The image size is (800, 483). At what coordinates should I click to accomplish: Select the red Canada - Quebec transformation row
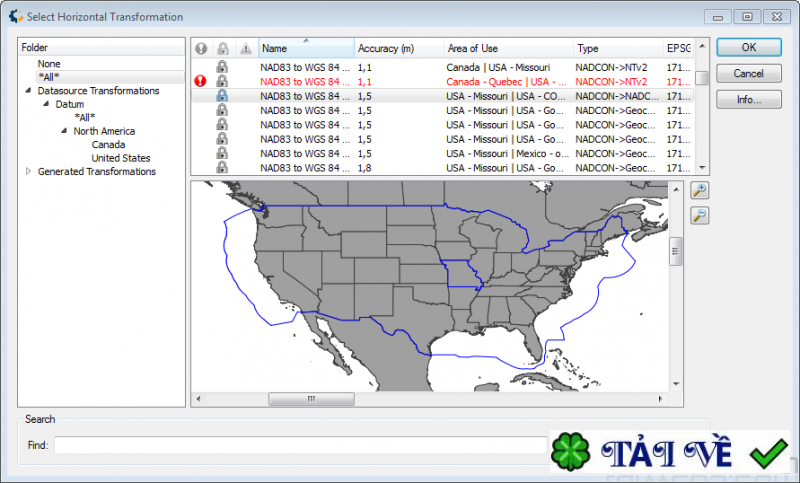pos(442,82)
